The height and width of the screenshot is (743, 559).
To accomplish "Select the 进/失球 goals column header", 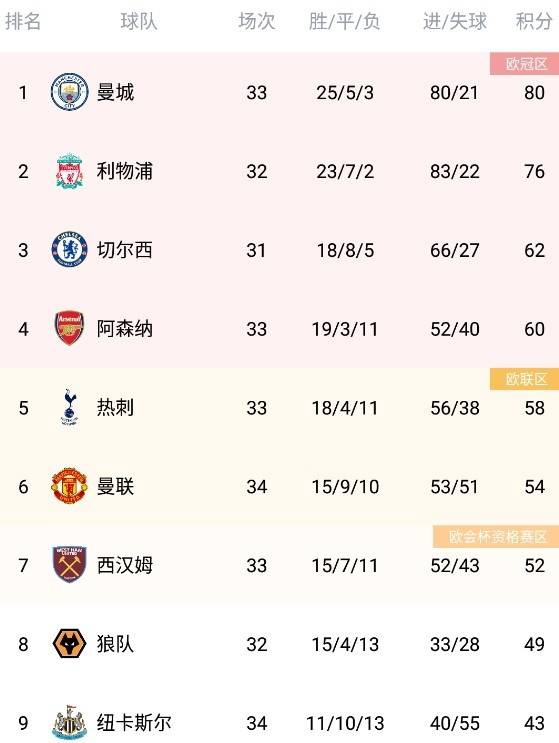I will 455,21.
